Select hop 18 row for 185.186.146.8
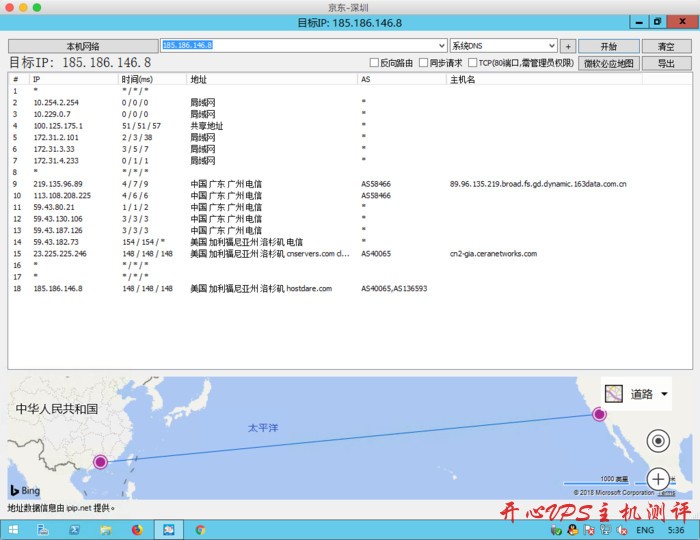The width and height of the screenshot is (700, 540). click(x=200, y=288)
